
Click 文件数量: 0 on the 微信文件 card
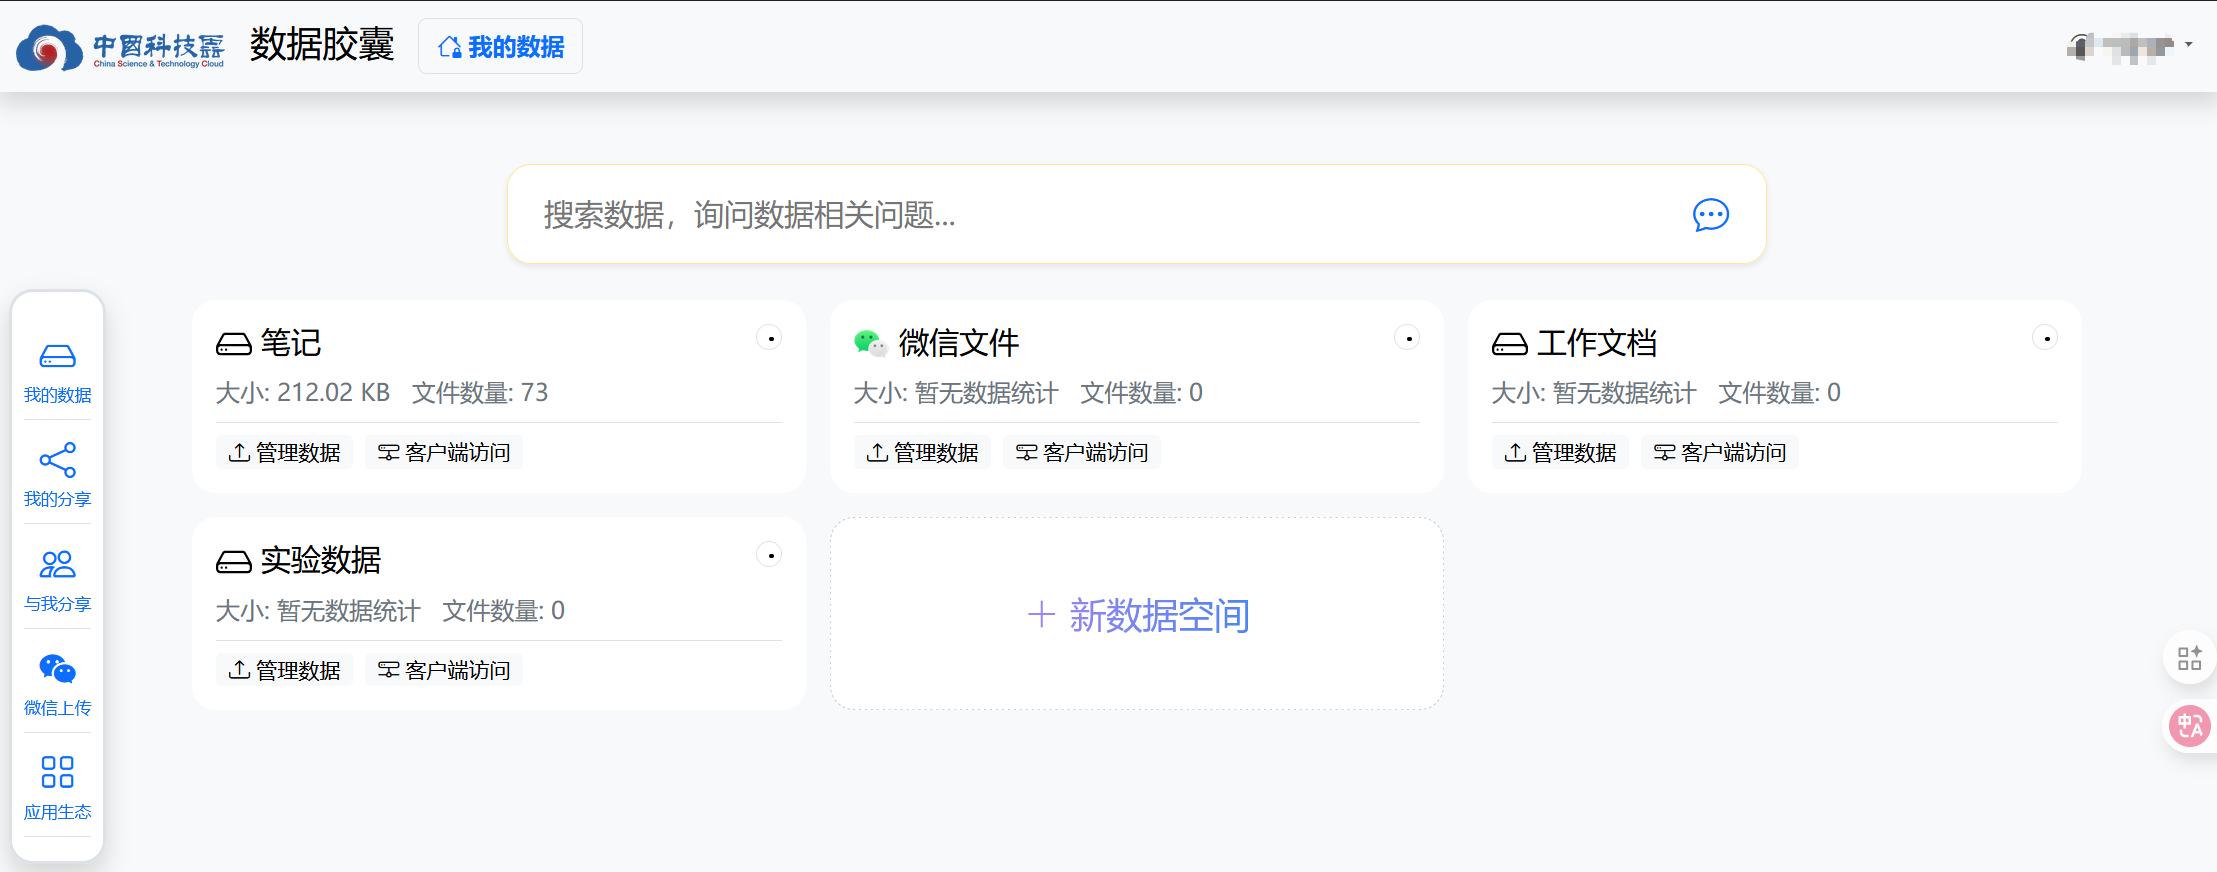point(1141,393)
